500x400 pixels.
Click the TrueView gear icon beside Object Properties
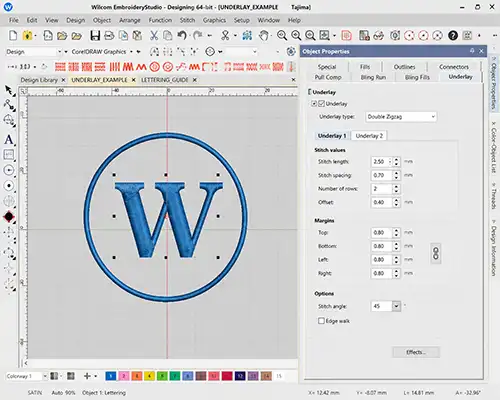[291, 51]
